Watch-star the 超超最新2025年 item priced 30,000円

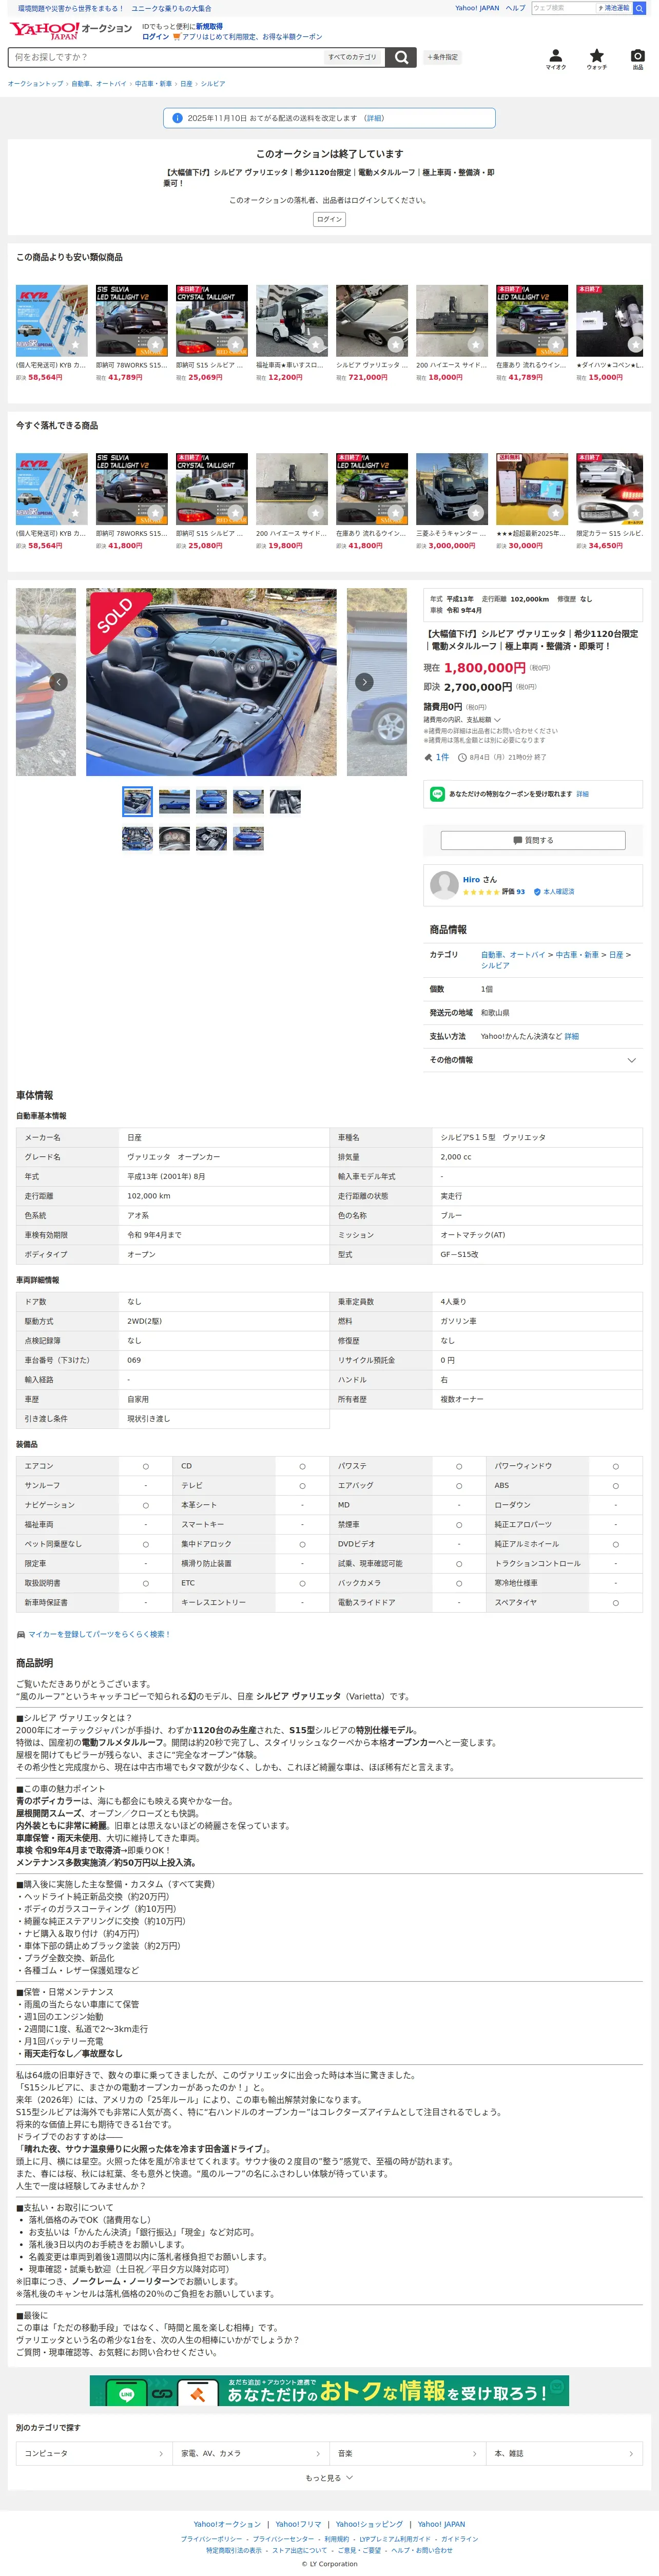[x=555, y=513]
